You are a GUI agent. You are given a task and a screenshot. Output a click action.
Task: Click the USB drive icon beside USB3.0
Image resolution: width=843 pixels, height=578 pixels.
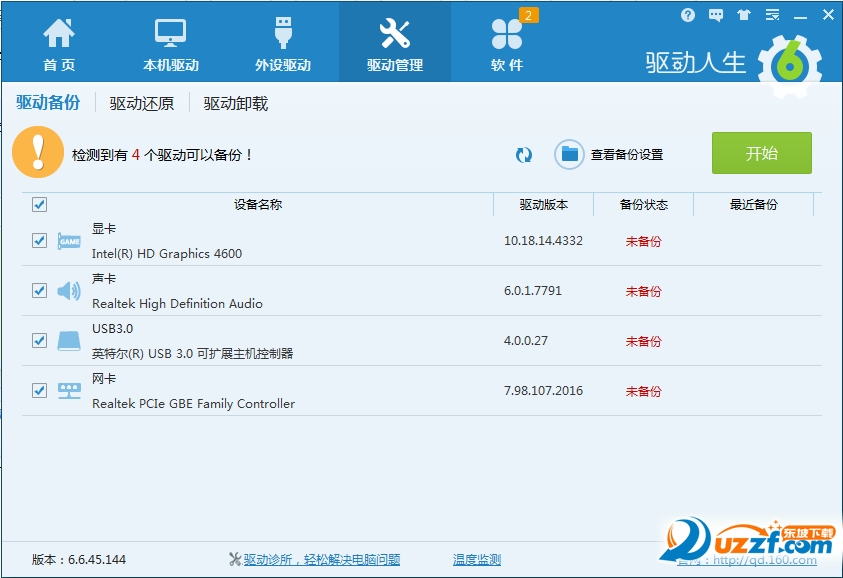coord(68,340)
